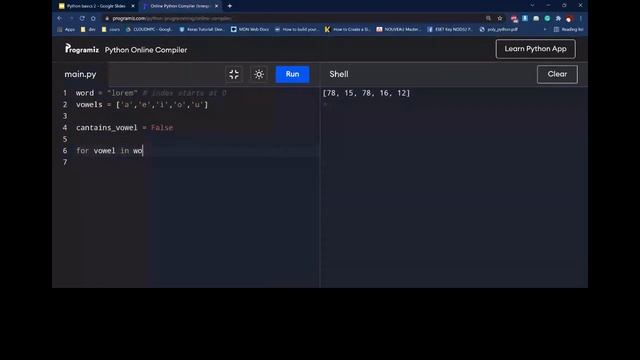Reload the current page
Screen dimensions: 640x360
82,18
